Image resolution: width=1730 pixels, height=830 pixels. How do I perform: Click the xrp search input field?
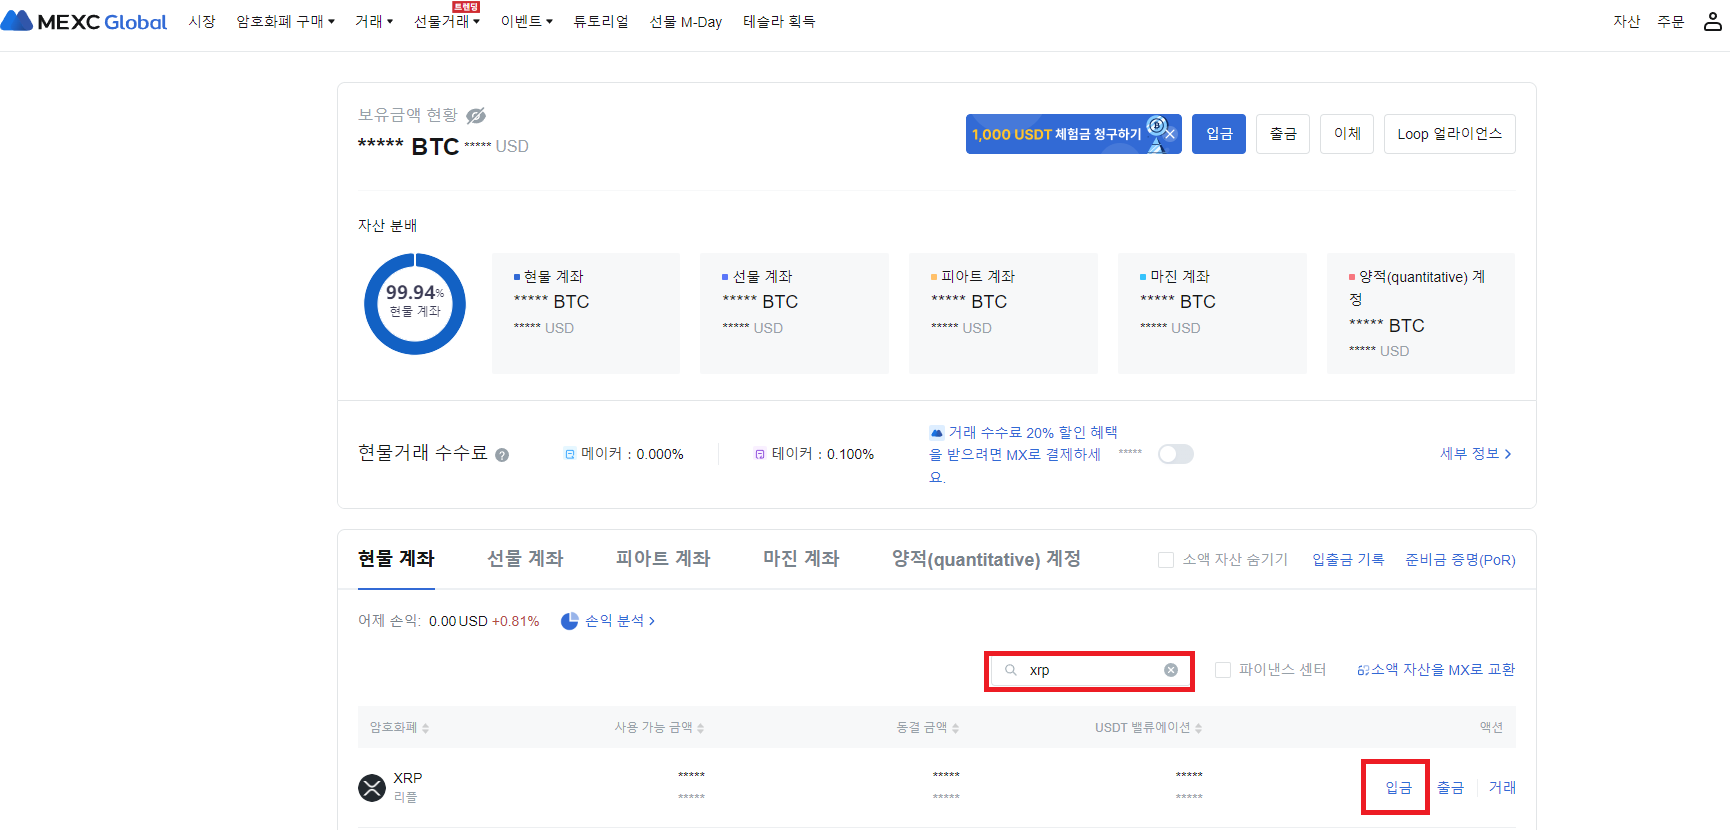[x=1089, y=670]
